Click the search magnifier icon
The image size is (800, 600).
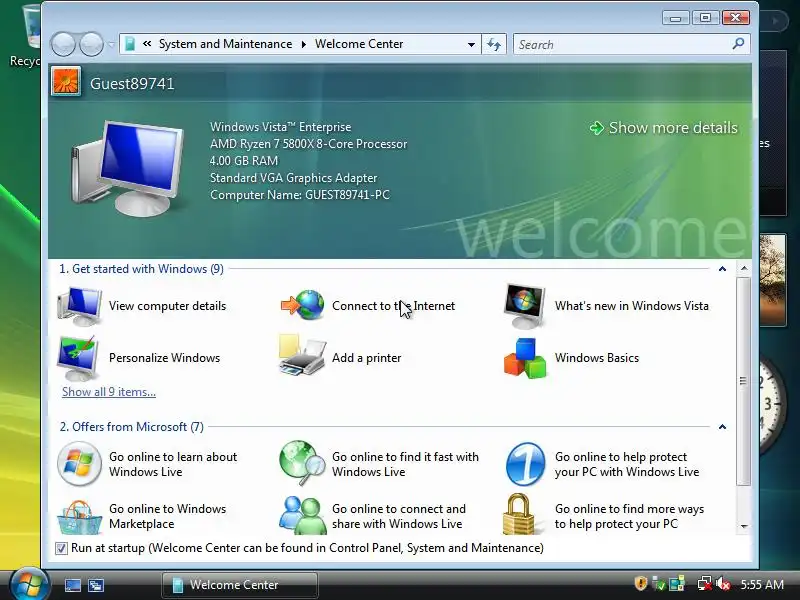(x=738, y=44)
